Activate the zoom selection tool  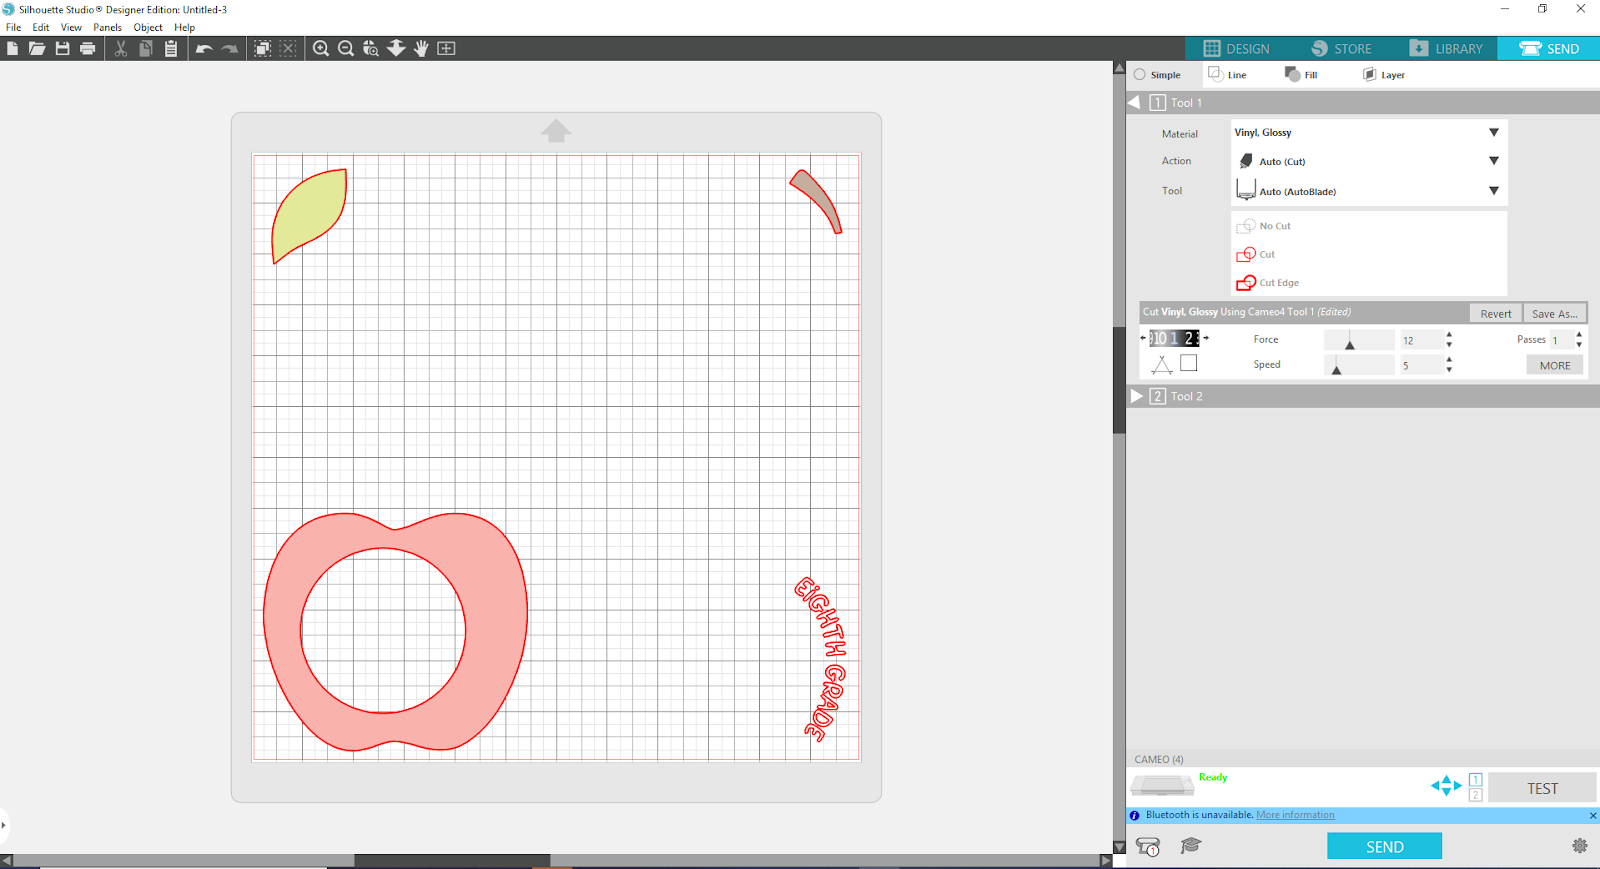pos(371,48)
